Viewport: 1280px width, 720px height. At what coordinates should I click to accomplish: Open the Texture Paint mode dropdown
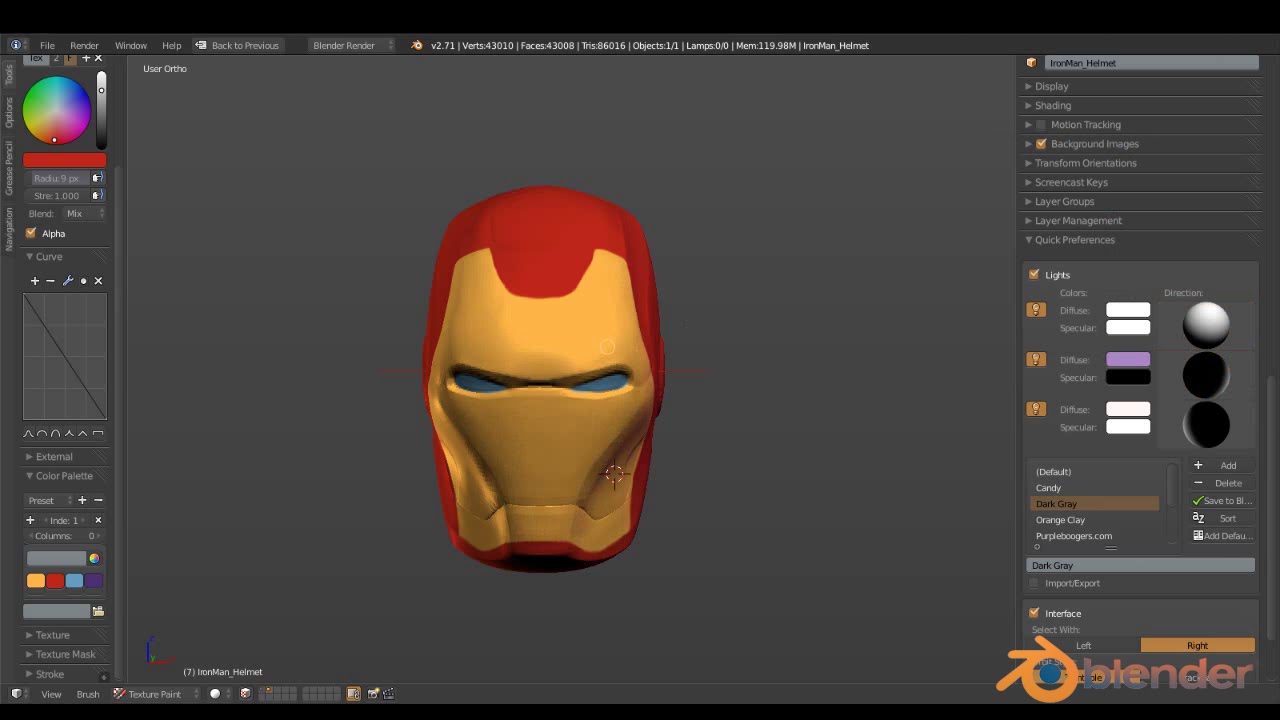[x=155, y=694]
